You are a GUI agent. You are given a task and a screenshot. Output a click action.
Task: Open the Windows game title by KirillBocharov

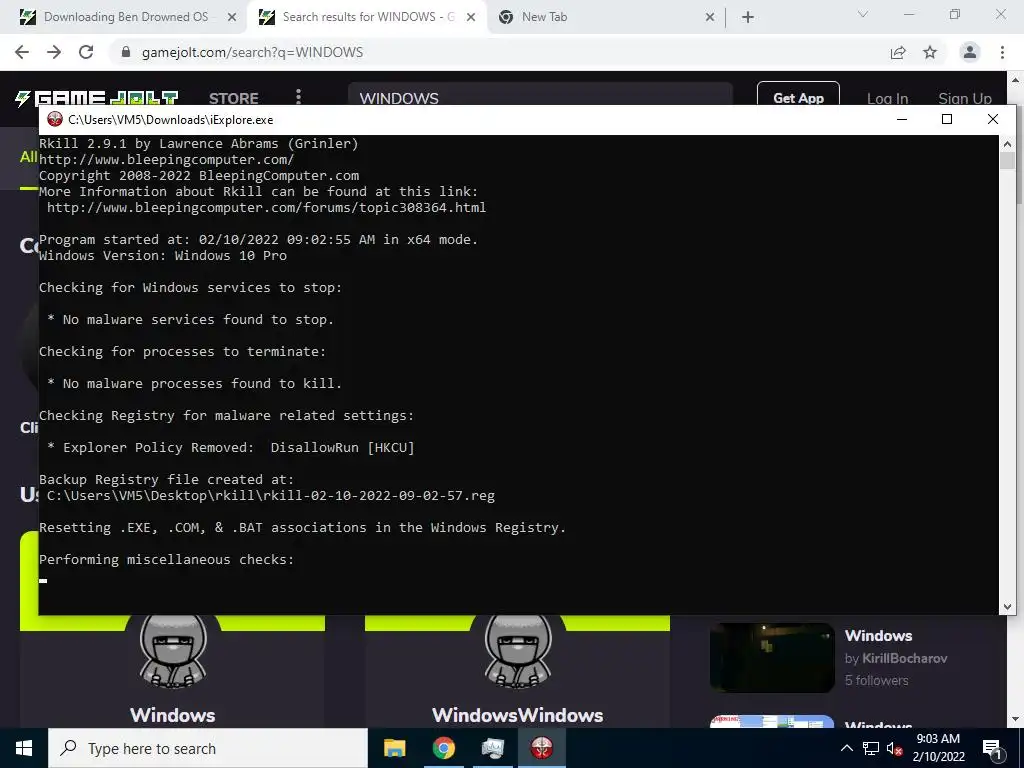tap(878, 635)
